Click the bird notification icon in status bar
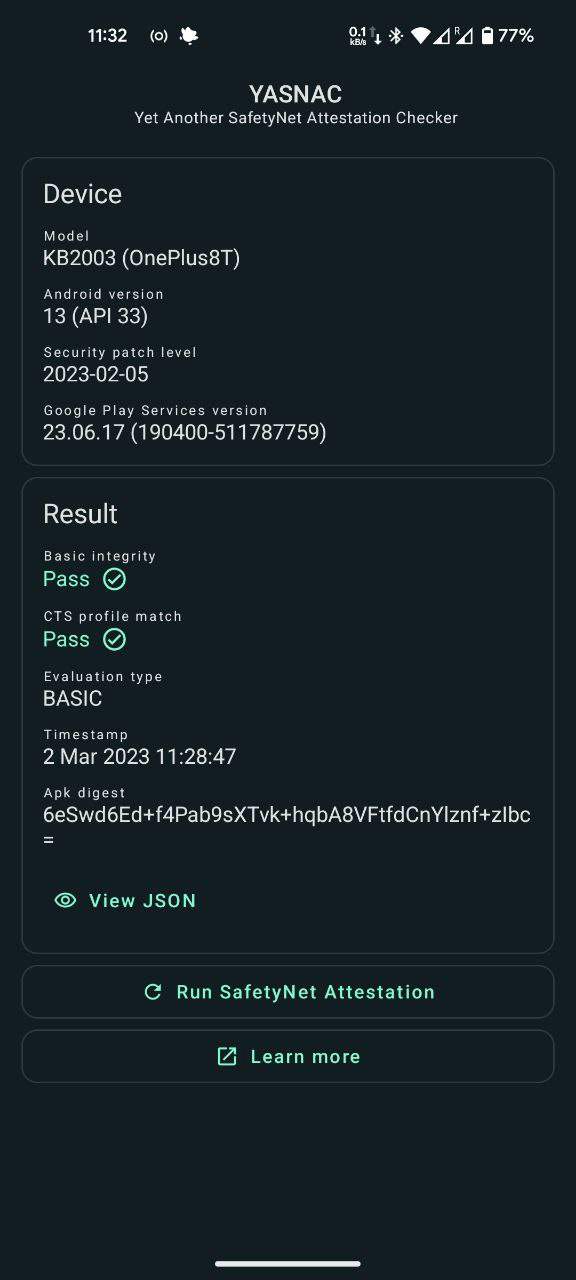The height and width of the screenshot is (1280, 576). [188, 35]
